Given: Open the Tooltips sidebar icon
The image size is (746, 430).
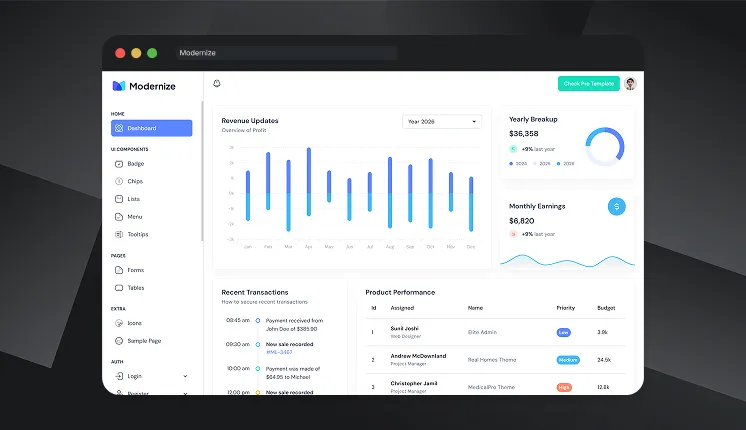Looking at the screenshot, I should (119, 234).
